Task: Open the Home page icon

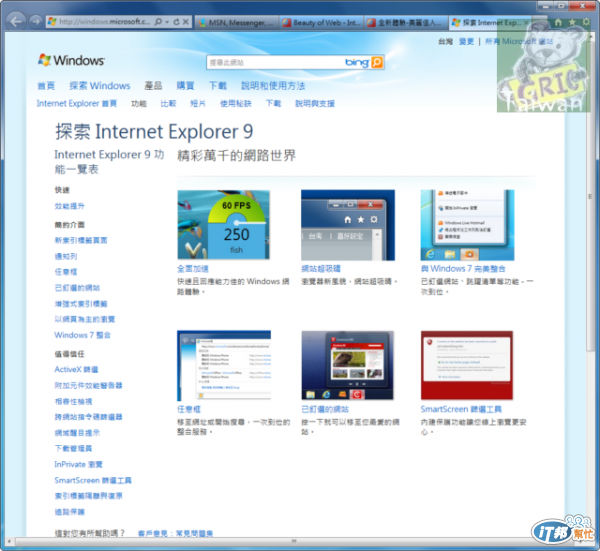Action: point(558,22)
